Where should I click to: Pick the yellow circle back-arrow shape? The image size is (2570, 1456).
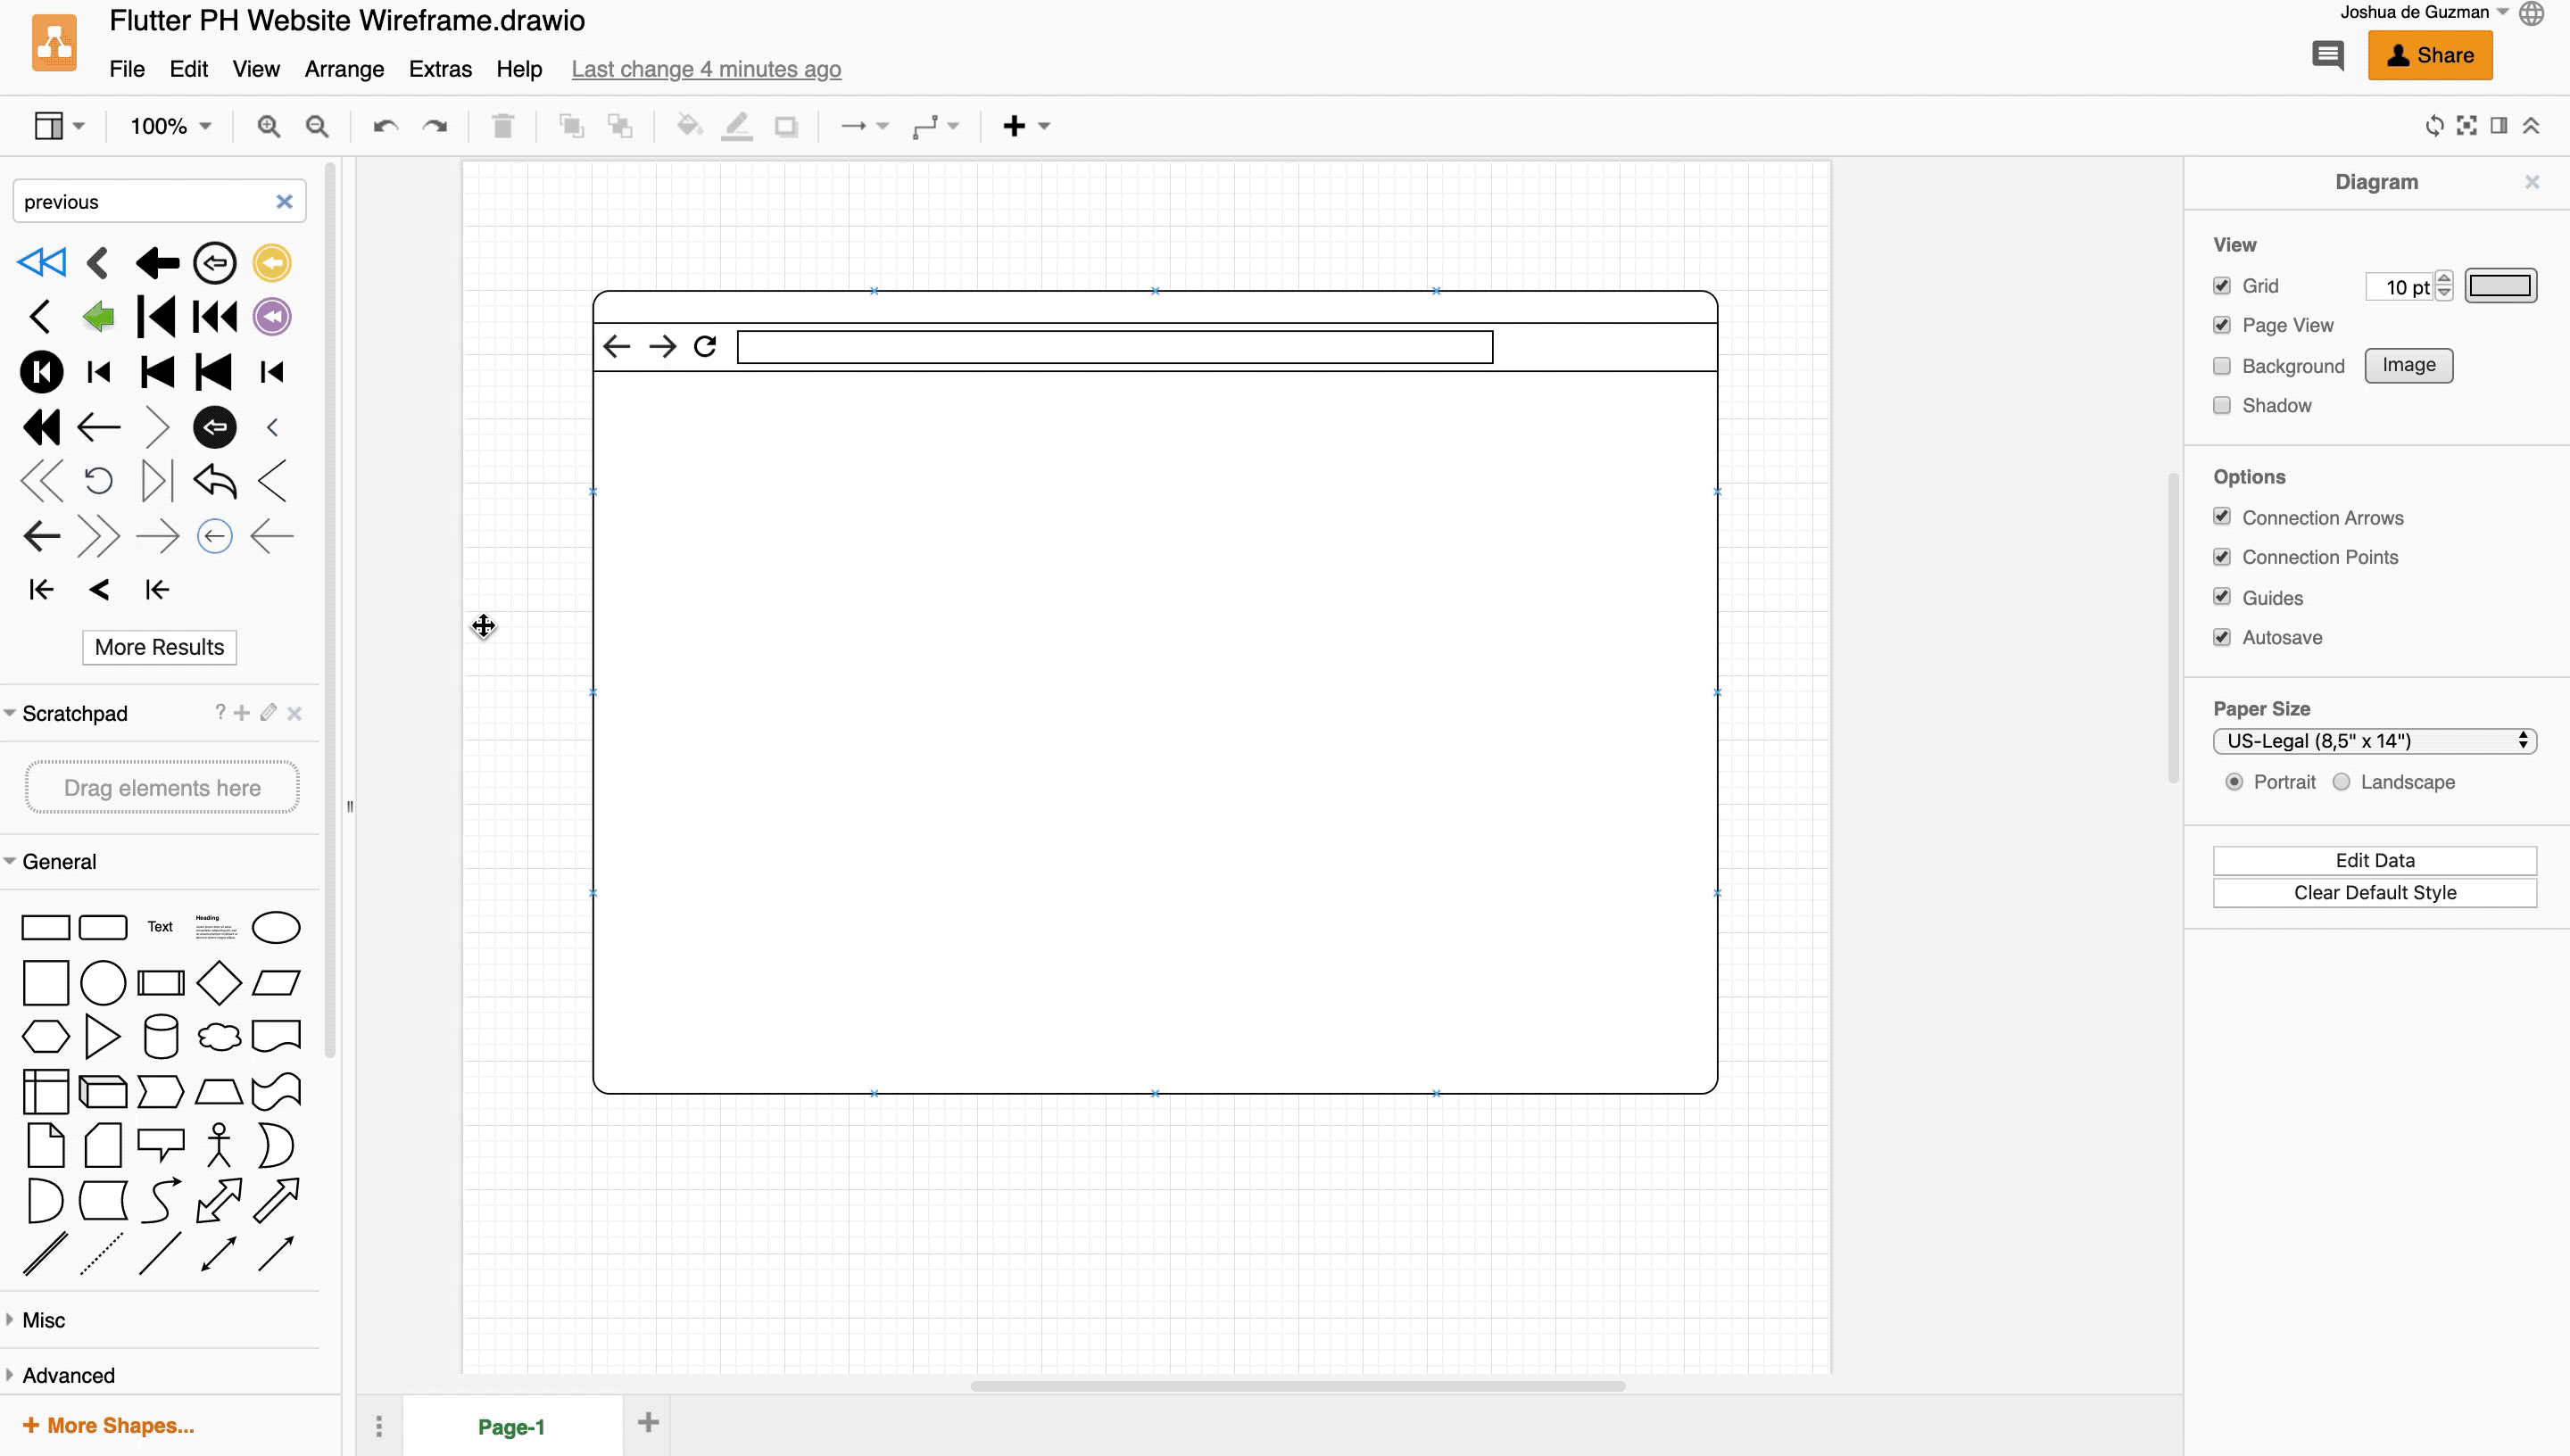coord(271,263)
